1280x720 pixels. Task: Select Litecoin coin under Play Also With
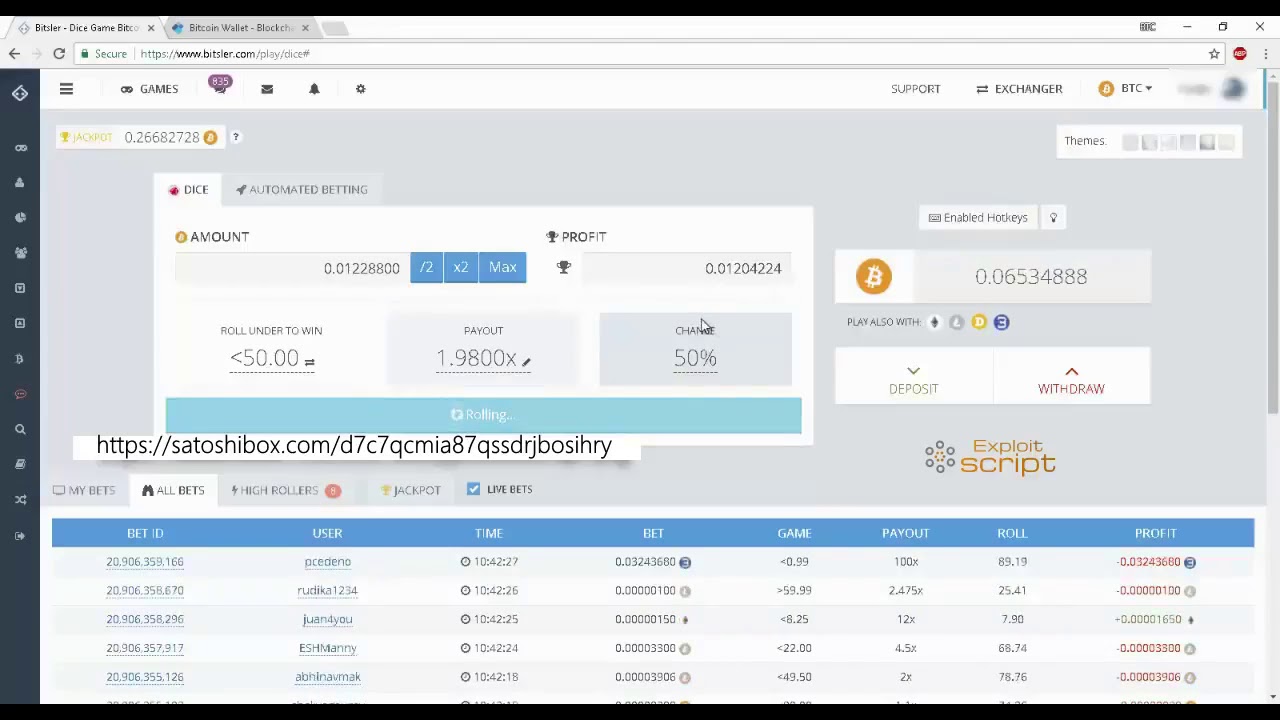956,322
